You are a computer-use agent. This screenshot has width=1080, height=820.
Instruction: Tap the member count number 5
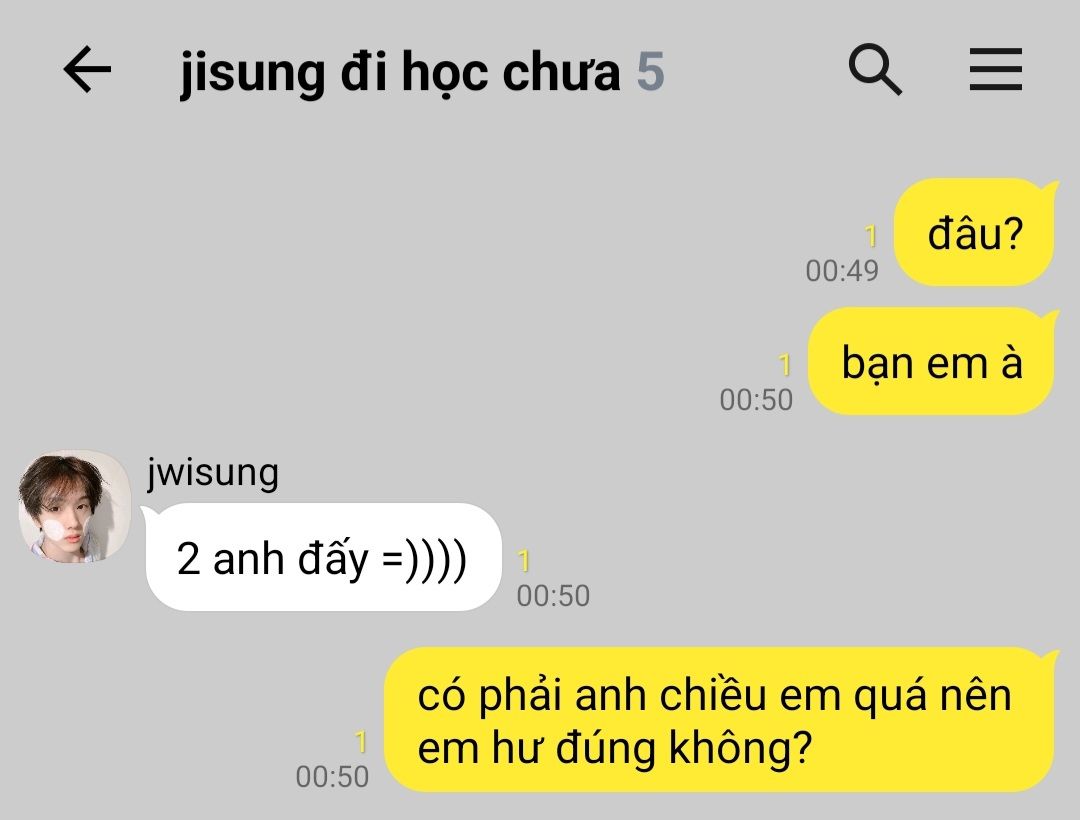pyautogui.click(x=650, y=71)
